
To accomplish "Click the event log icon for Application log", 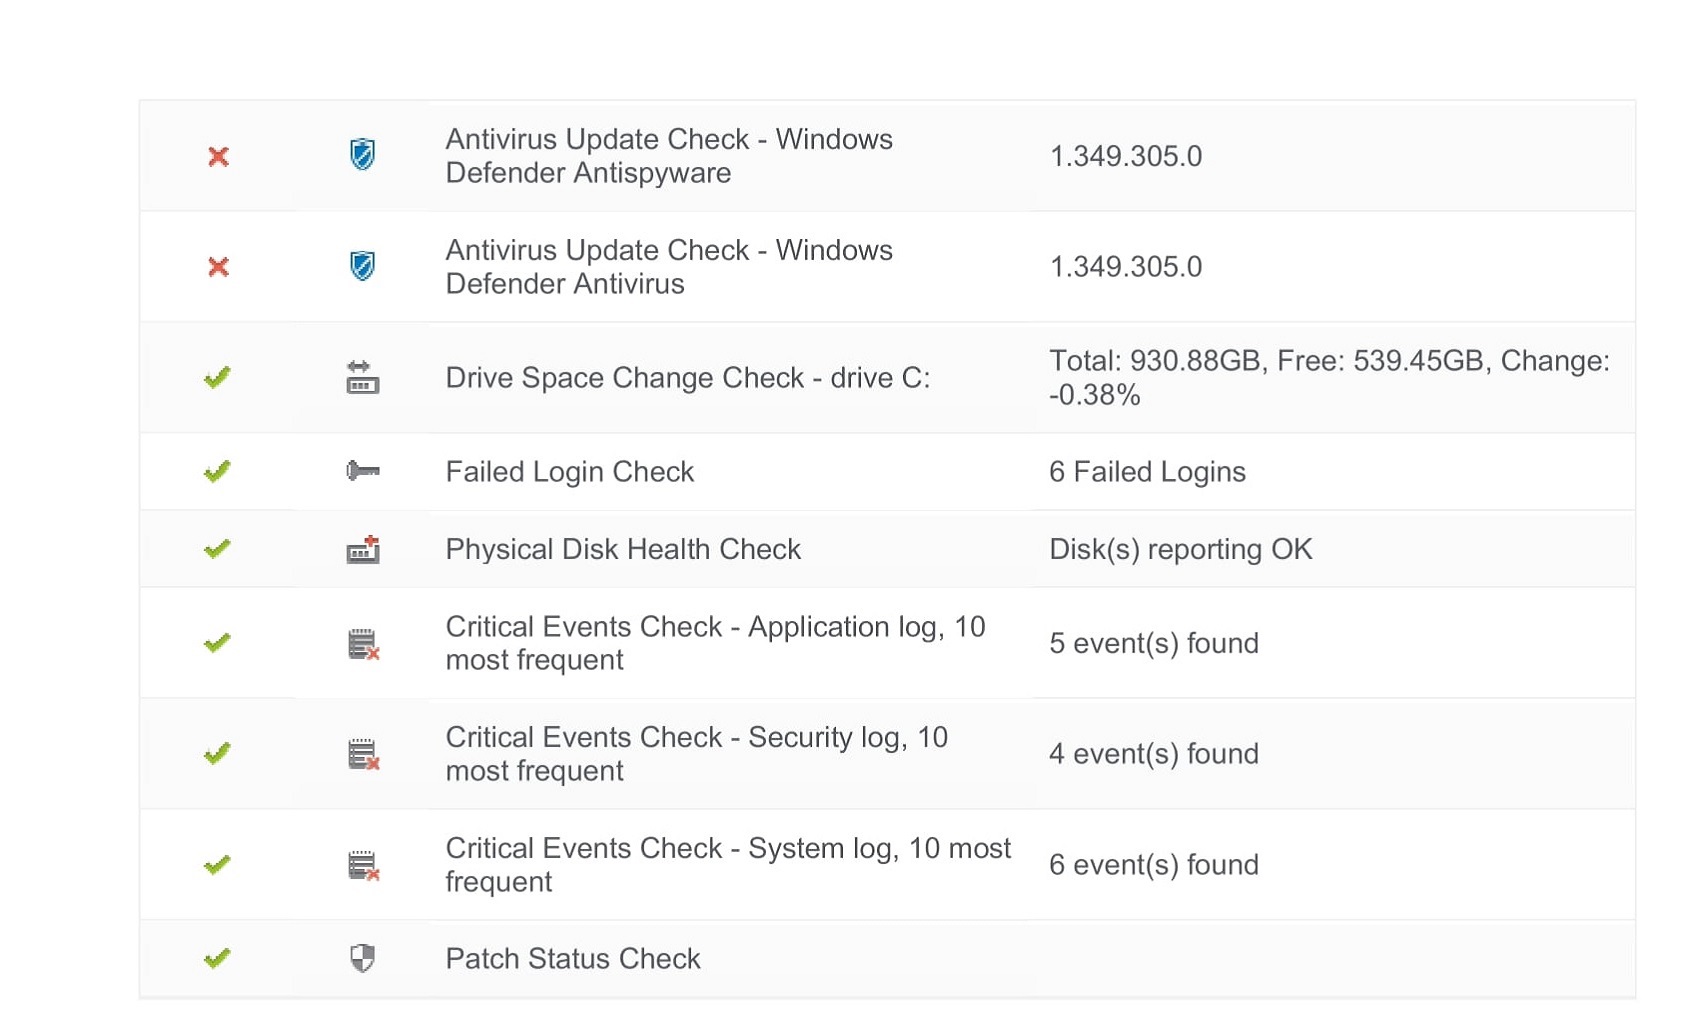I will 363,644.
